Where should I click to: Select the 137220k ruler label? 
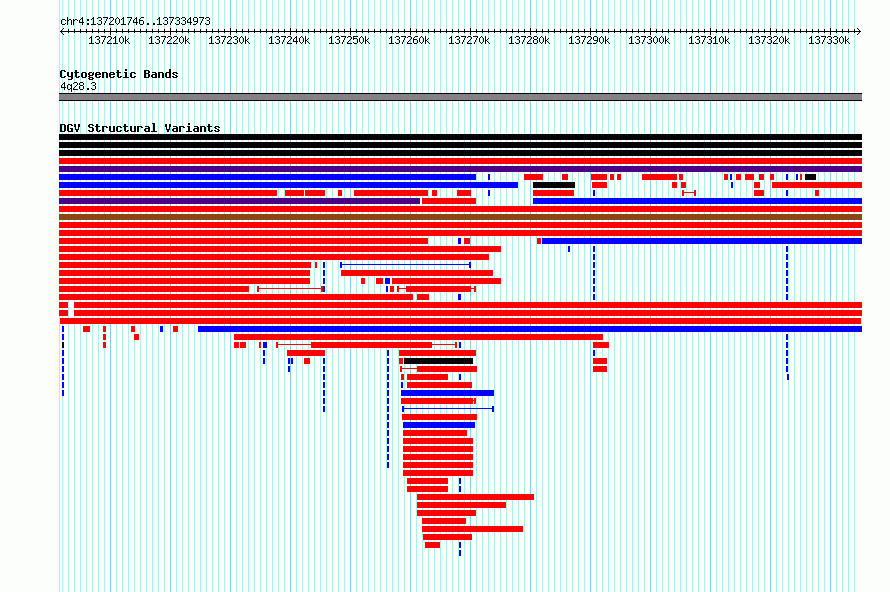(x=169, y=40)
